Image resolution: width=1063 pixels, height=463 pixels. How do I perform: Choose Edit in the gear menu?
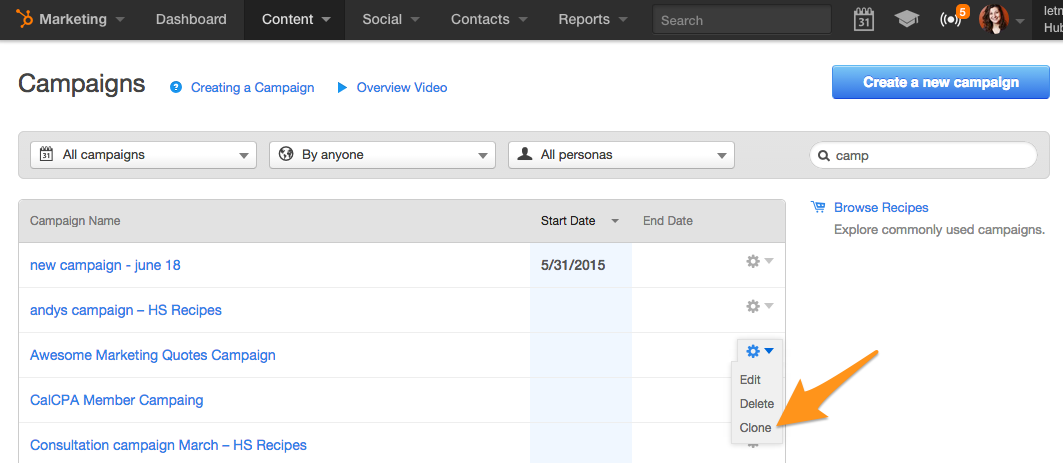click(750, 380)
